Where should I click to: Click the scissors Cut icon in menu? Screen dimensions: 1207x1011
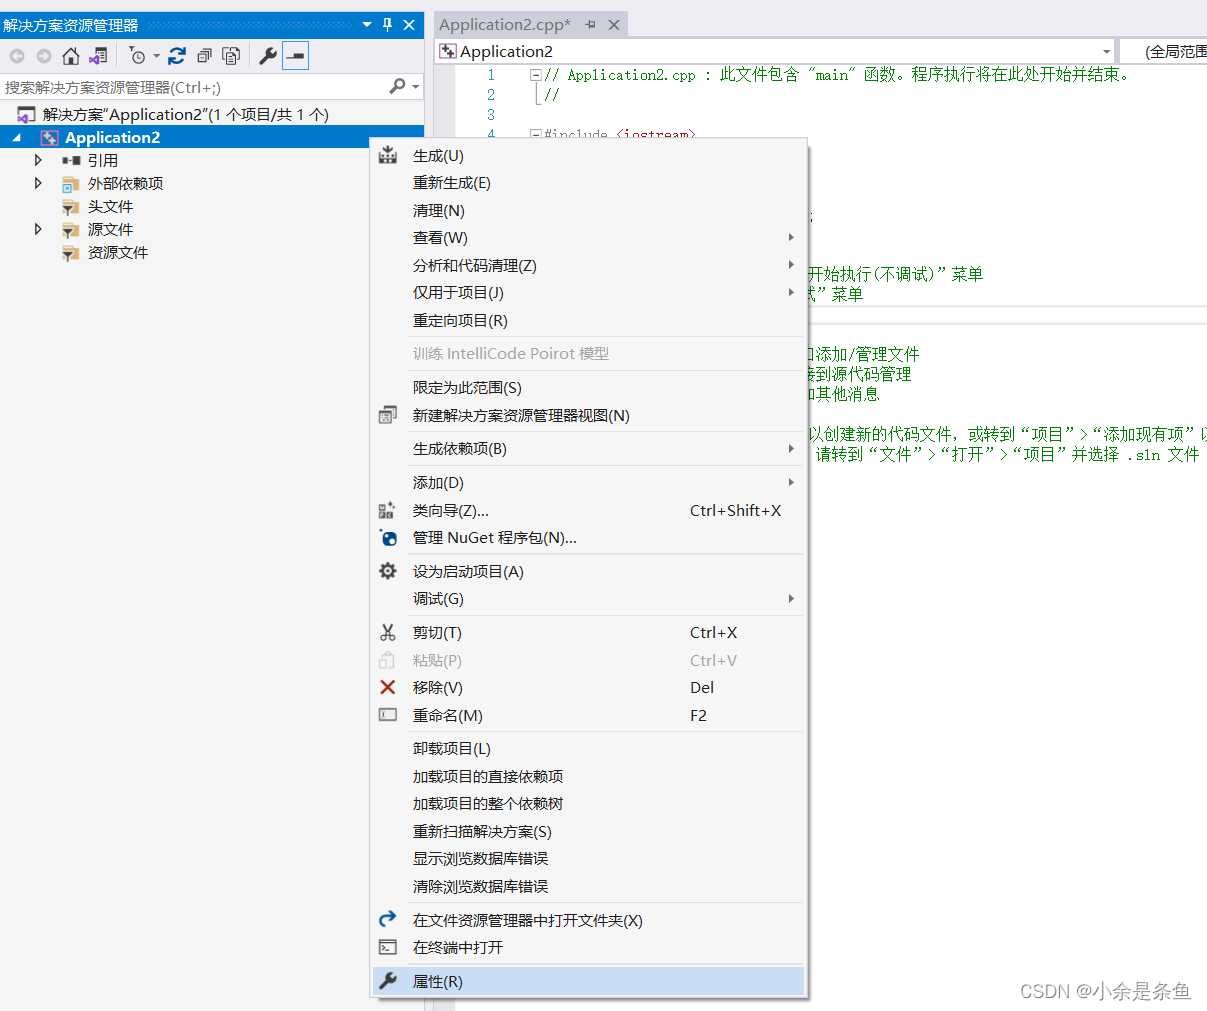pyautogui.click(x=388, y=632)
